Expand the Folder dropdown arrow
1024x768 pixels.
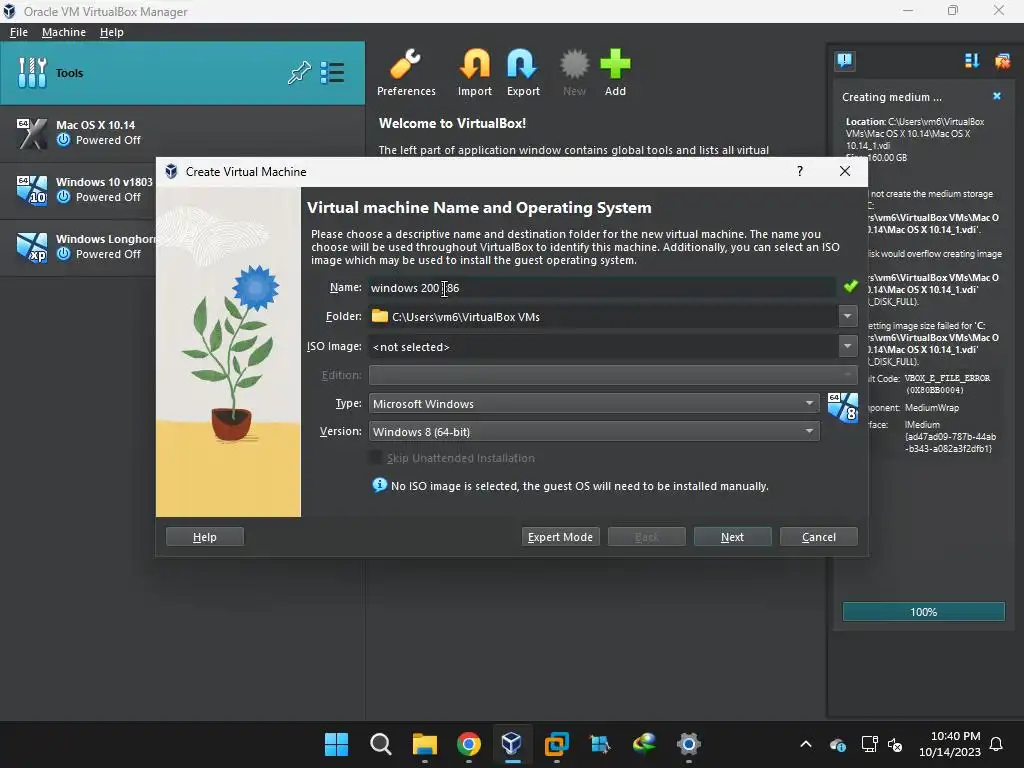pyautogui.click(x=848, y=316)
